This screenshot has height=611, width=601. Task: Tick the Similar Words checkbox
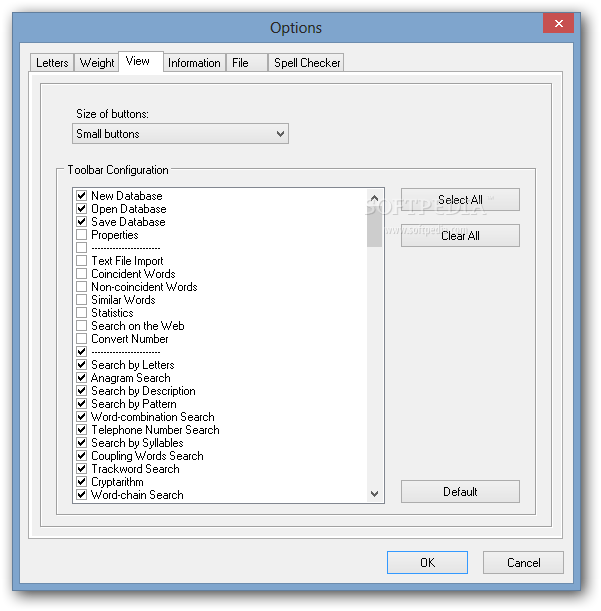pos(81,300)
